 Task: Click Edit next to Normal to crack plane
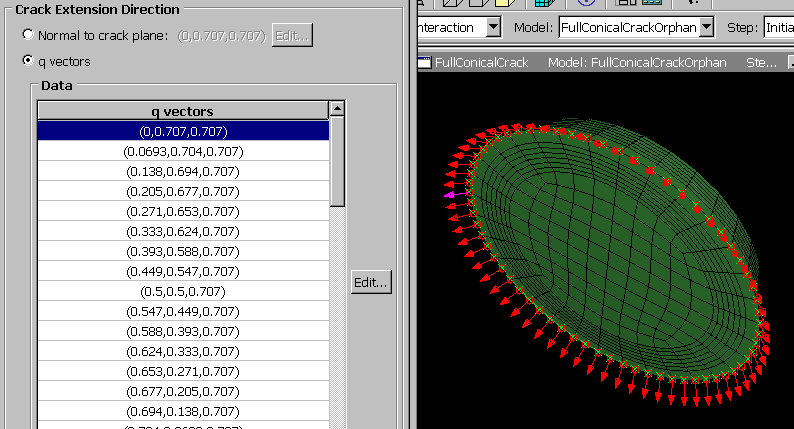tap(292, 35)
